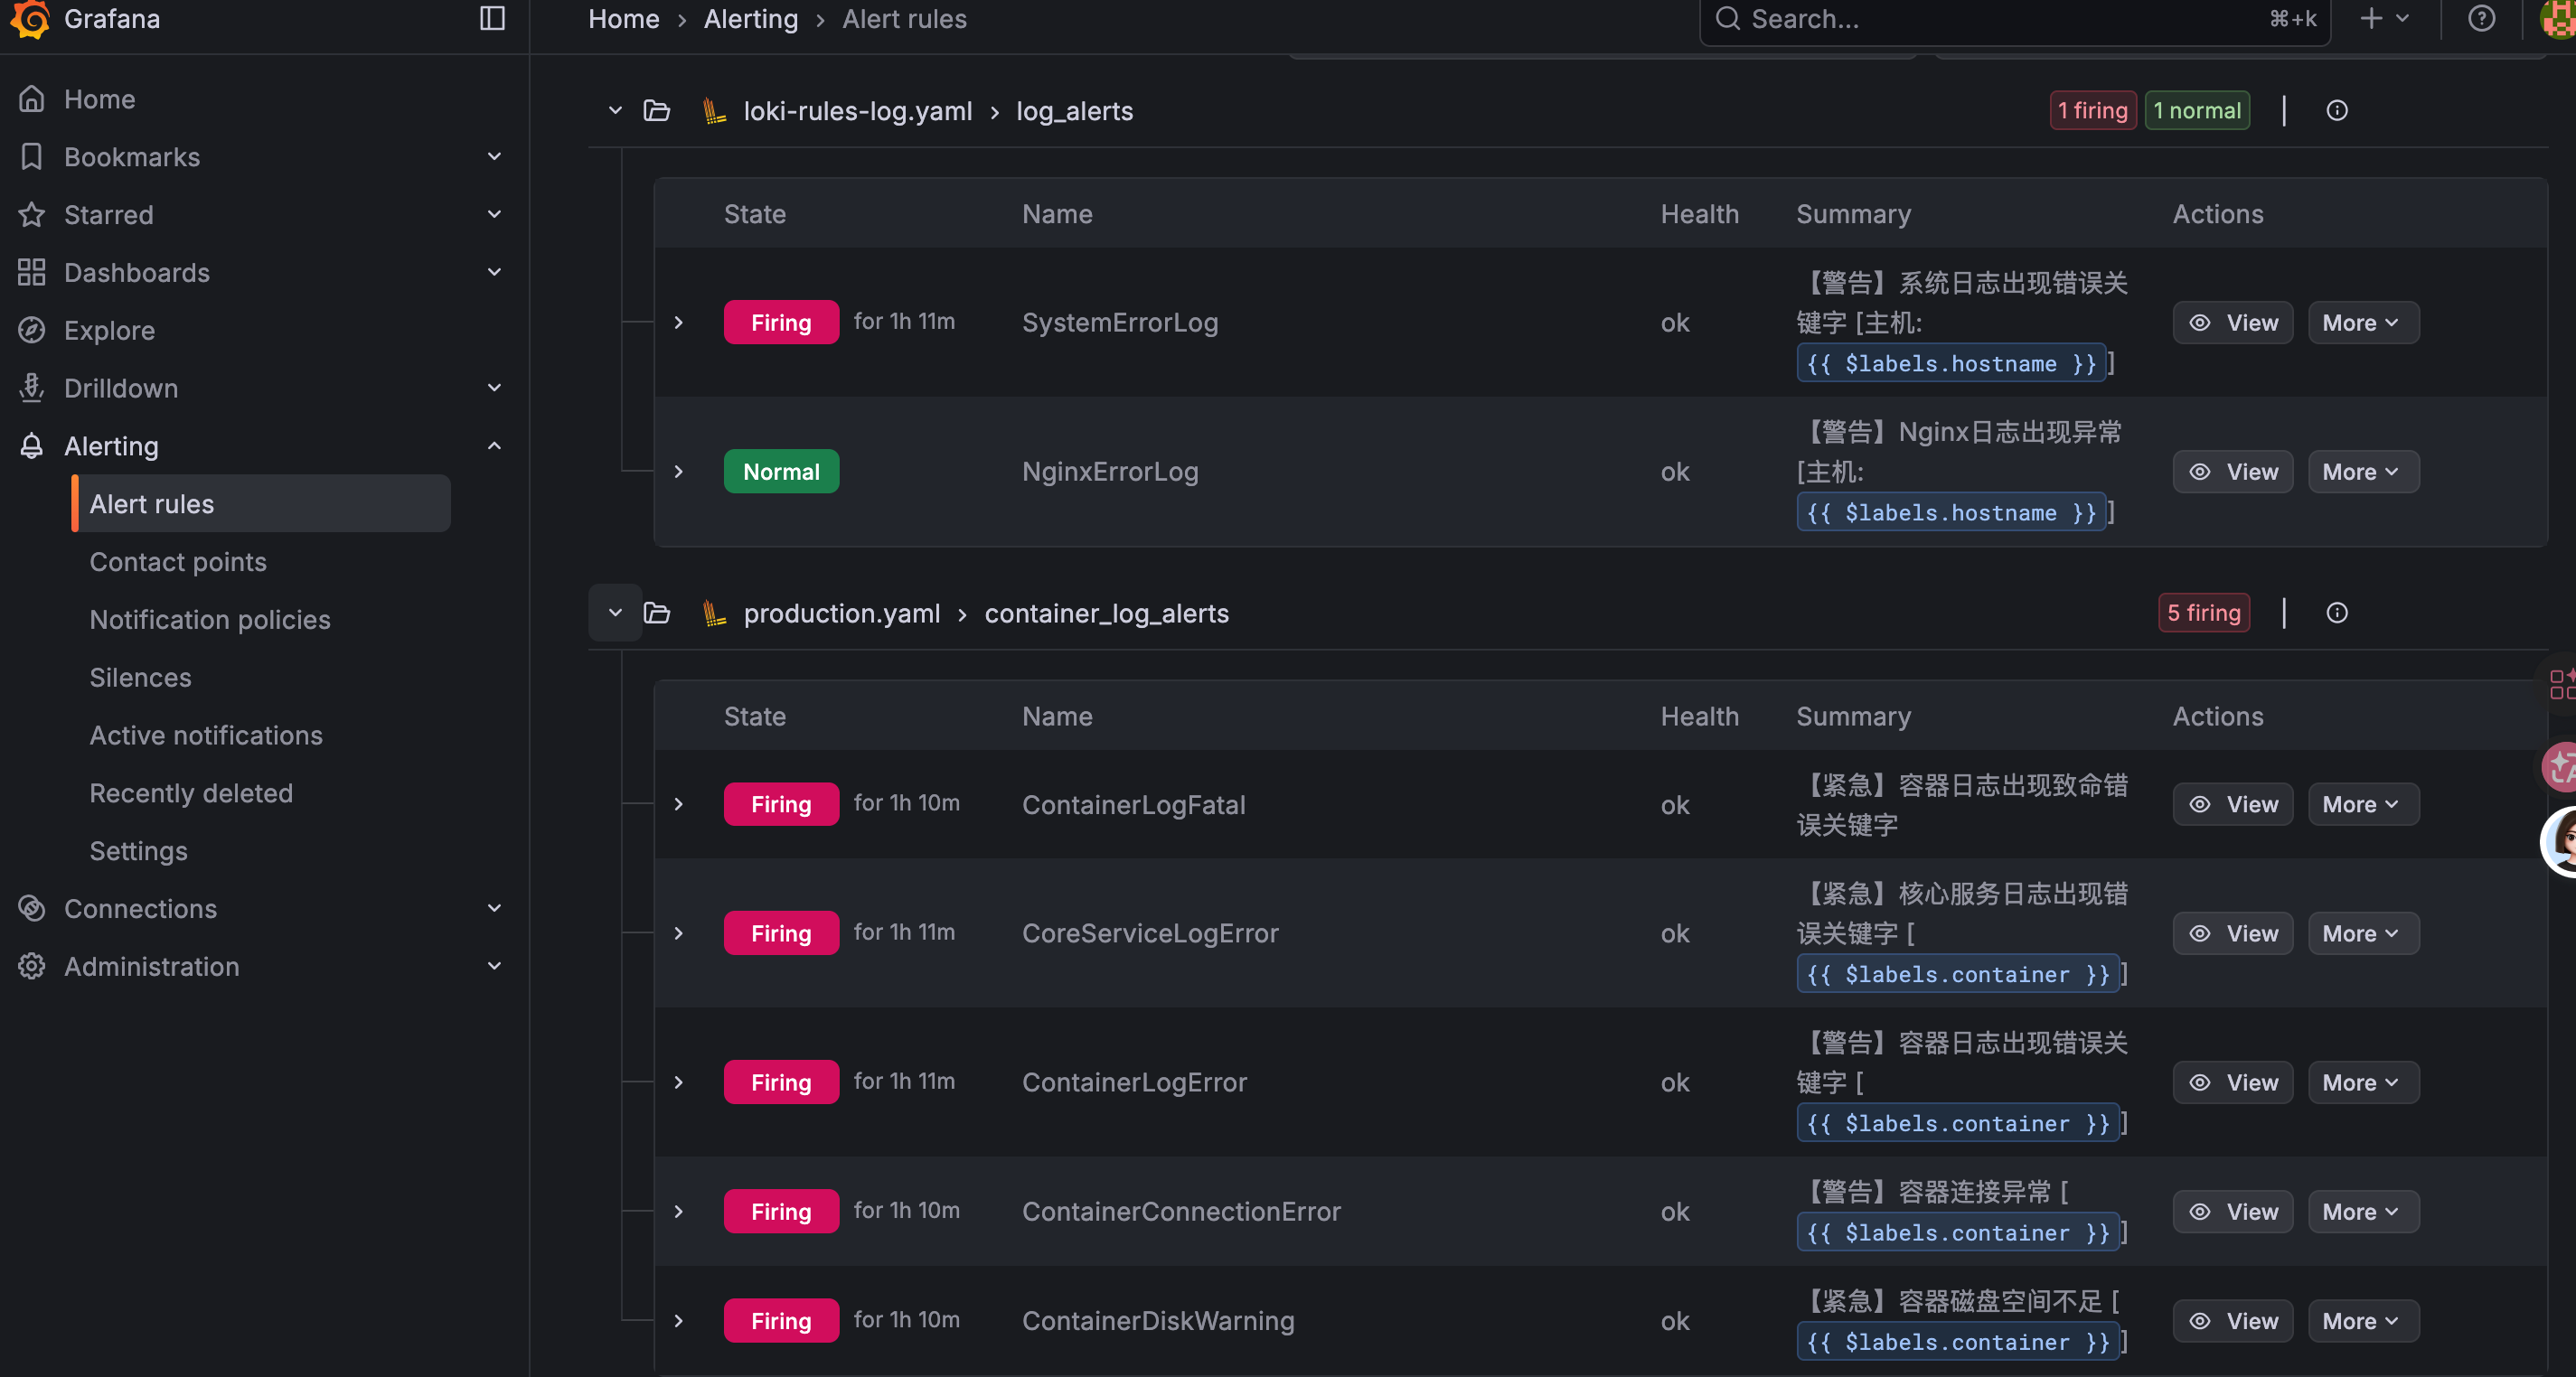Click the 1 firing badge filter
2576x1377 pixels.
click(2092, 111)
